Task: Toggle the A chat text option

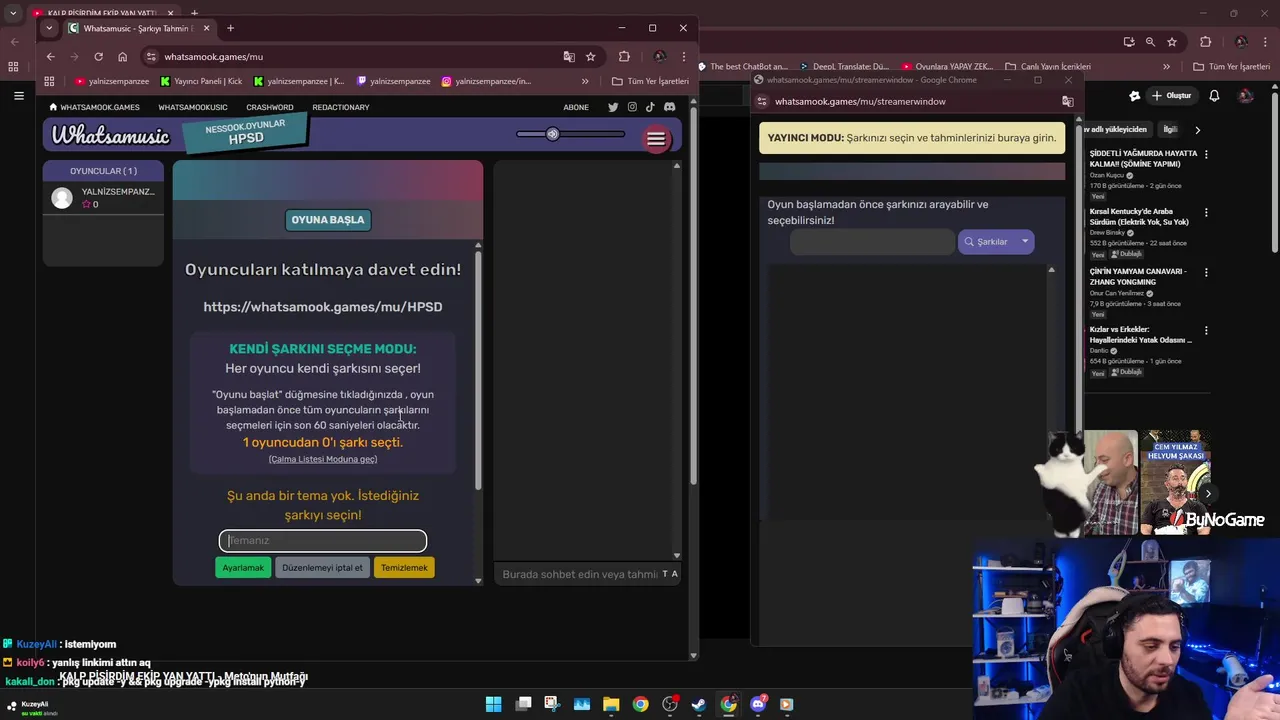Action: tap(675, 574)
